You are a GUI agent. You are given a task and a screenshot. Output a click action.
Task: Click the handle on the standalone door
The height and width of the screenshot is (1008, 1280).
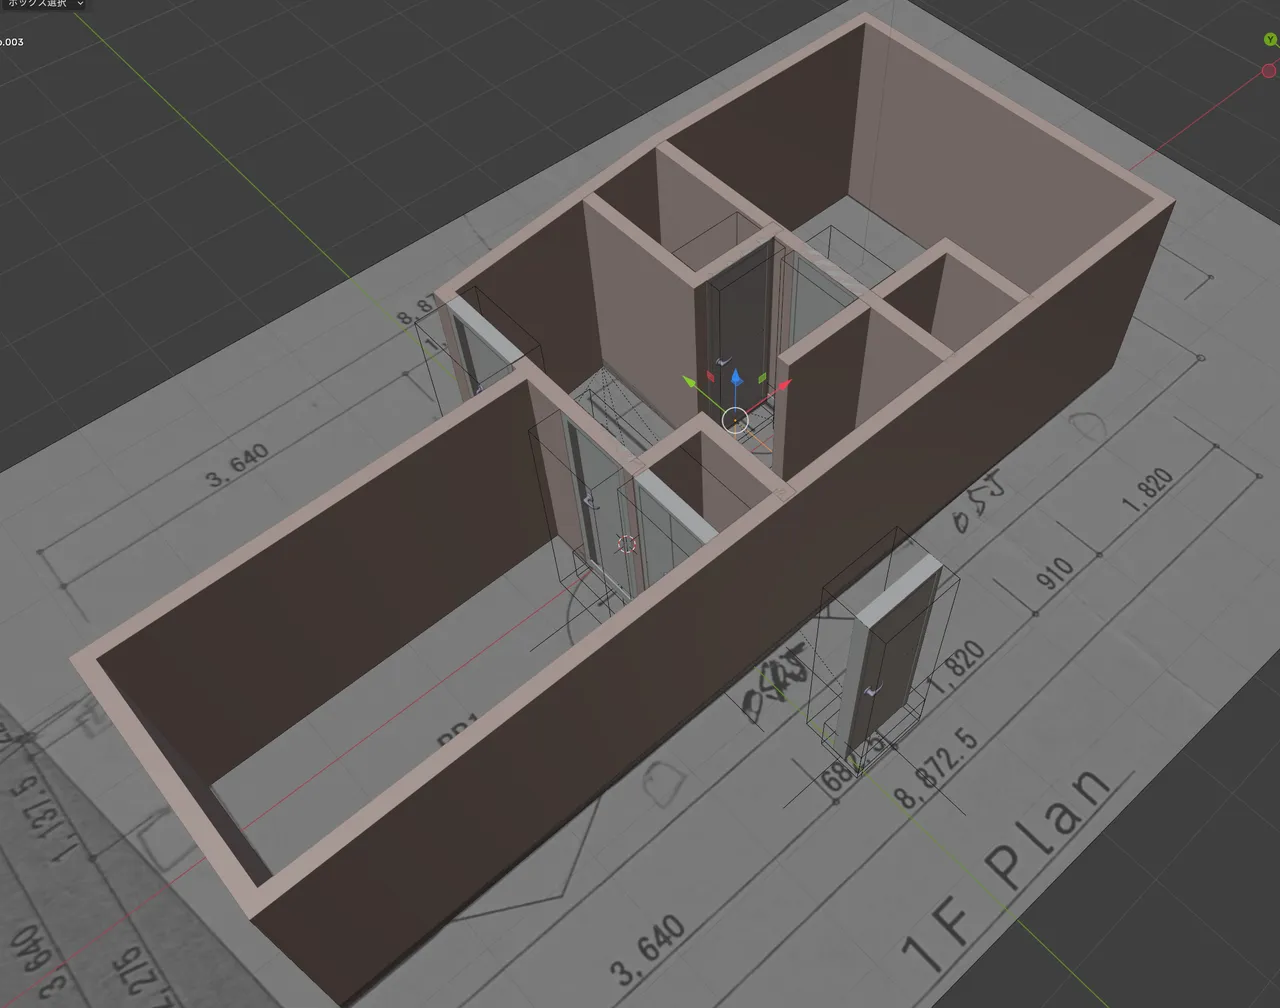tap(873, 689)
